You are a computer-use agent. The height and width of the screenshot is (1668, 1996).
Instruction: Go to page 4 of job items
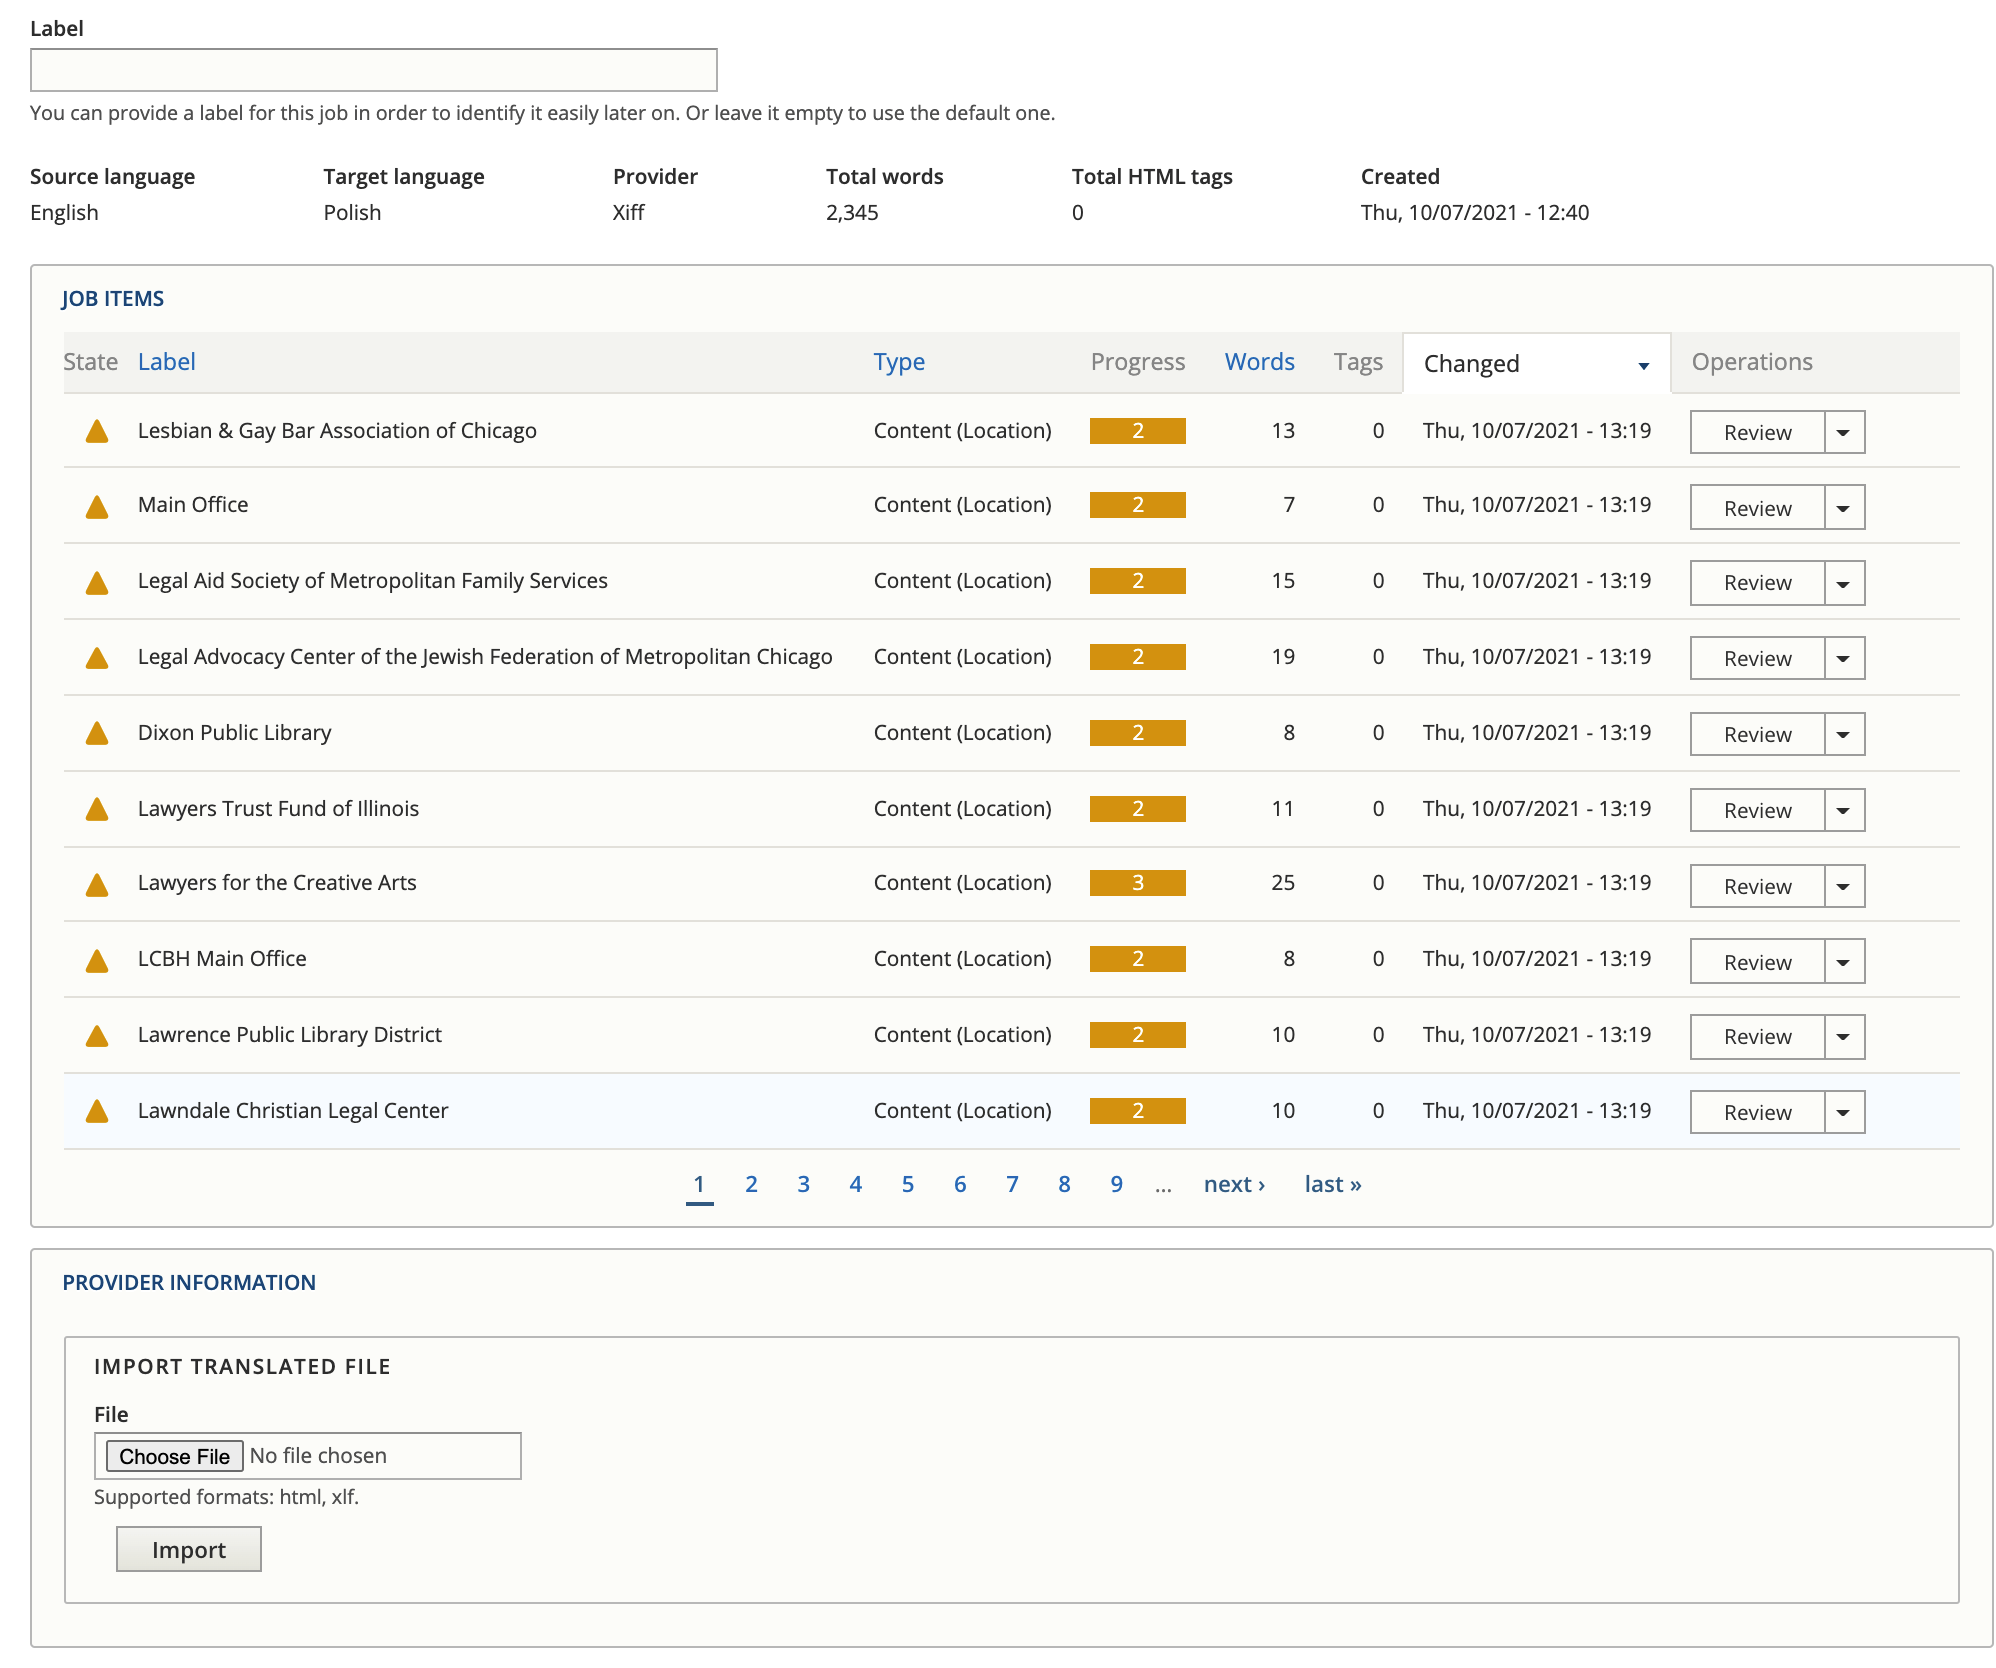tap(856, 1184)
